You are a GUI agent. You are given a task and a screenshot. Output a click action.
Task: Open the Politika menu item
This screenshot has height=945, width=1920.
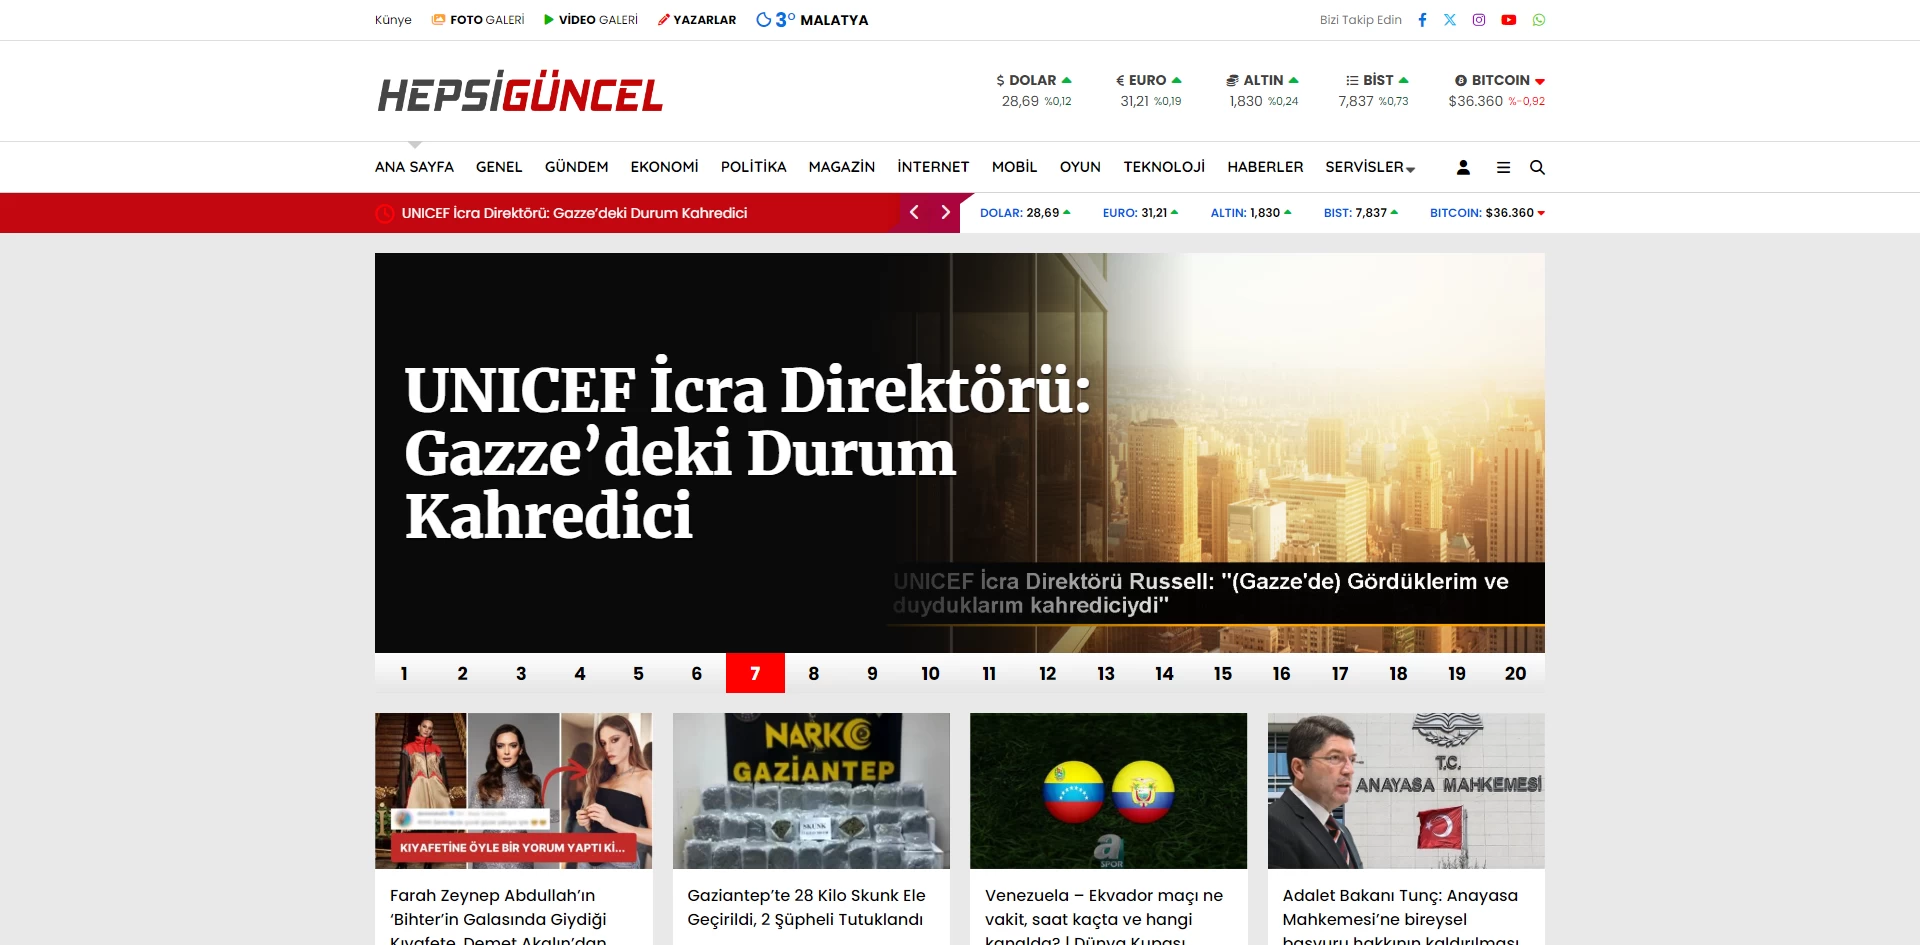point(753,167)
